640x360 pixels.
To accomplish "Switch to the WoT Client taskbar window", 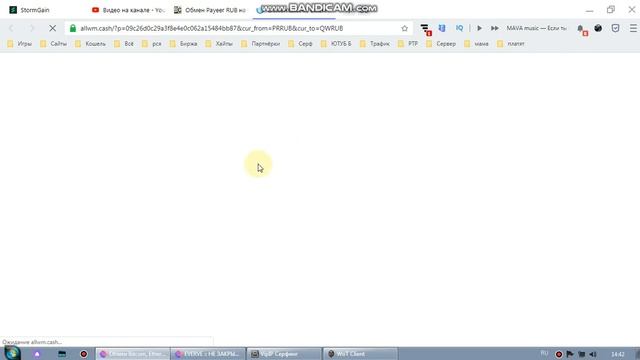I will coord(360,354).
